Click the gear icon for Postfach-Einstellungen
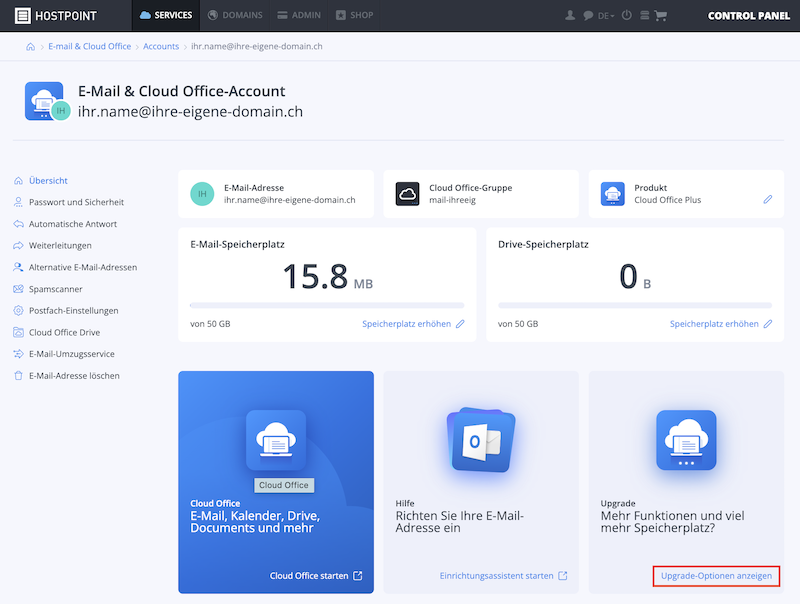Image resolution: width=800 pixels, height=604 pixels. pyautogui.click(x=18, y=310)
